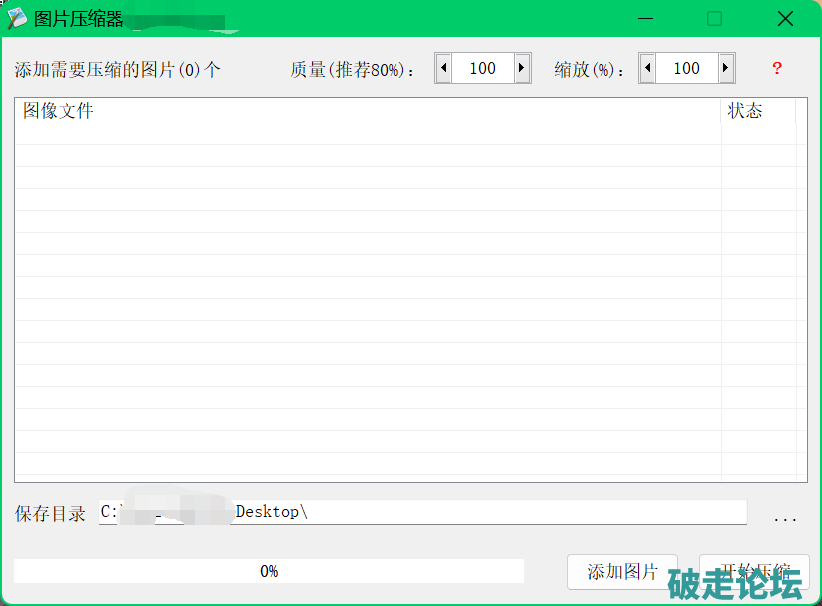Click the app icon in title bar
822x606 pixels.
(x=17, y=19)
